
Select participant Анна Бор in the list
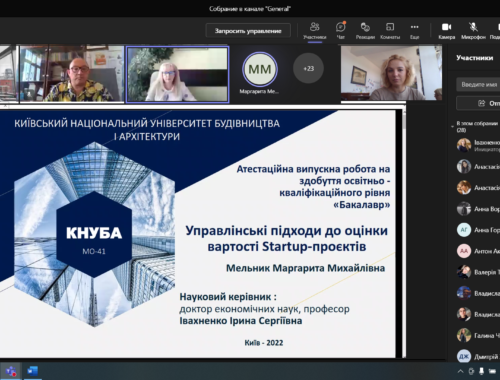click(x=478, y=209)
